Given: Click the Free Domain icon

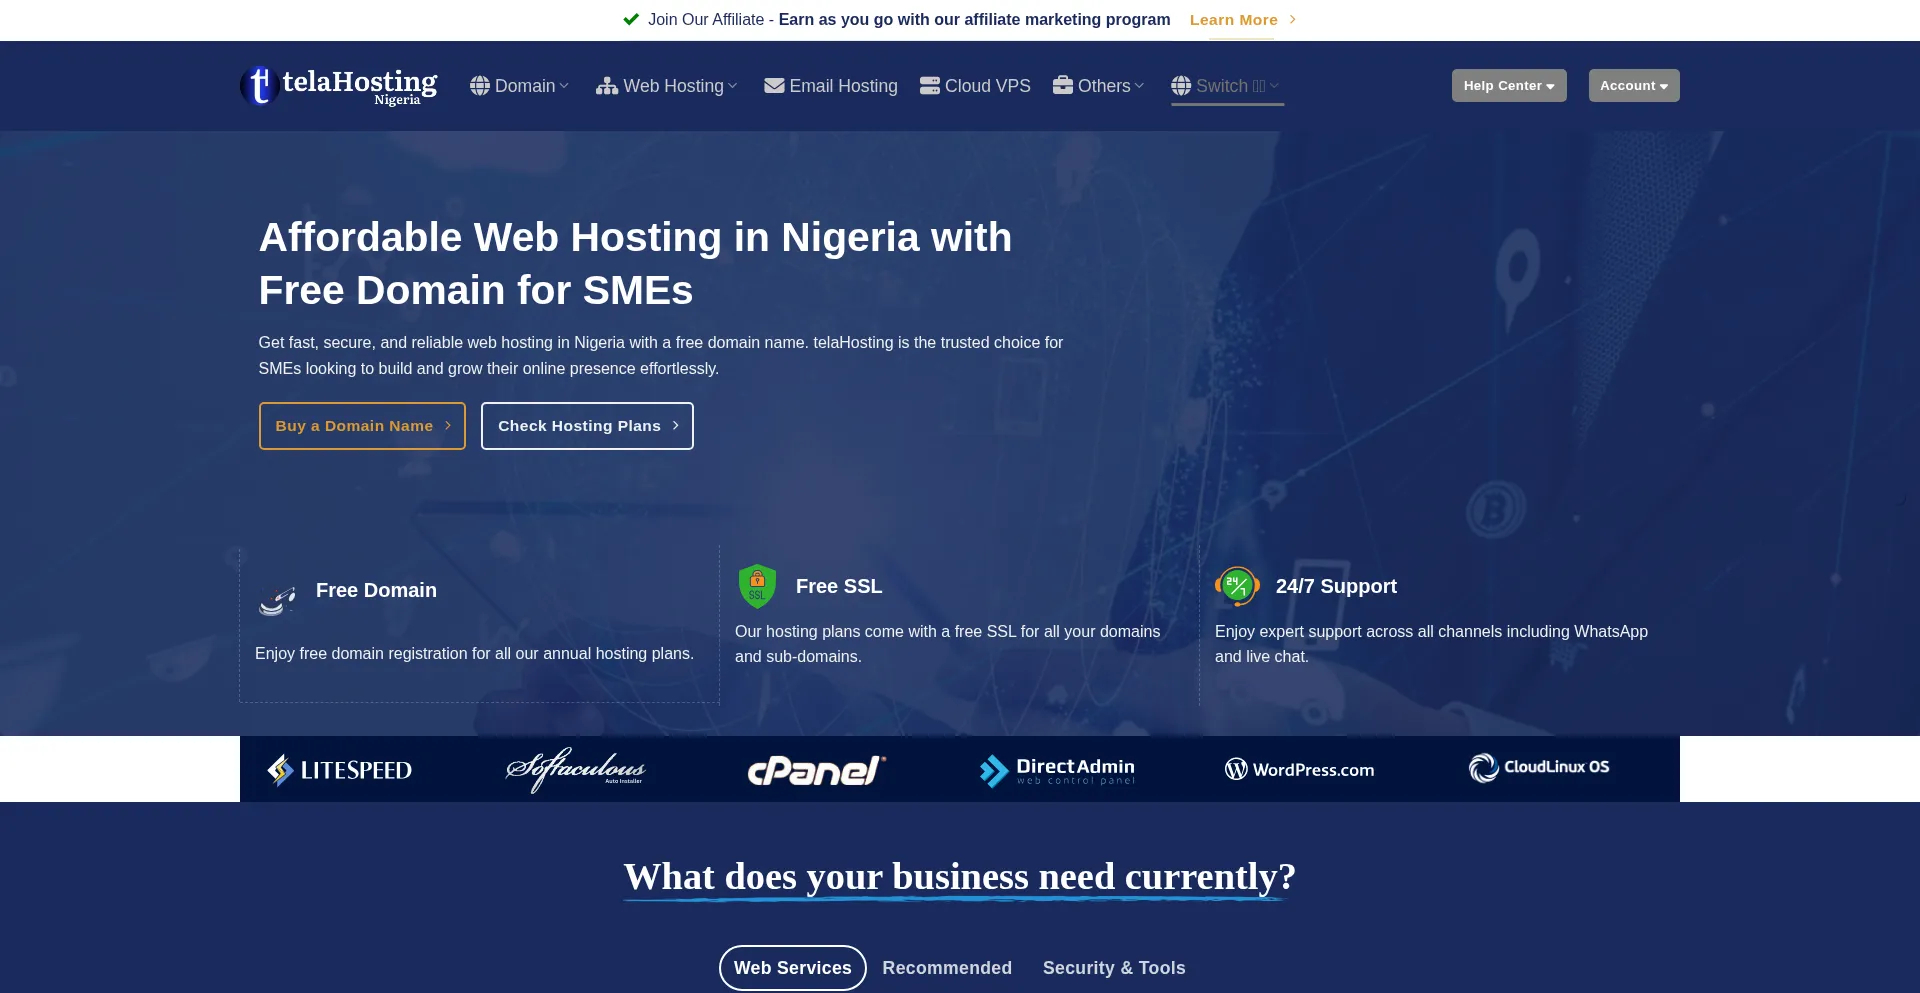Looking at the screenshot, I should (x=277, y=599).
